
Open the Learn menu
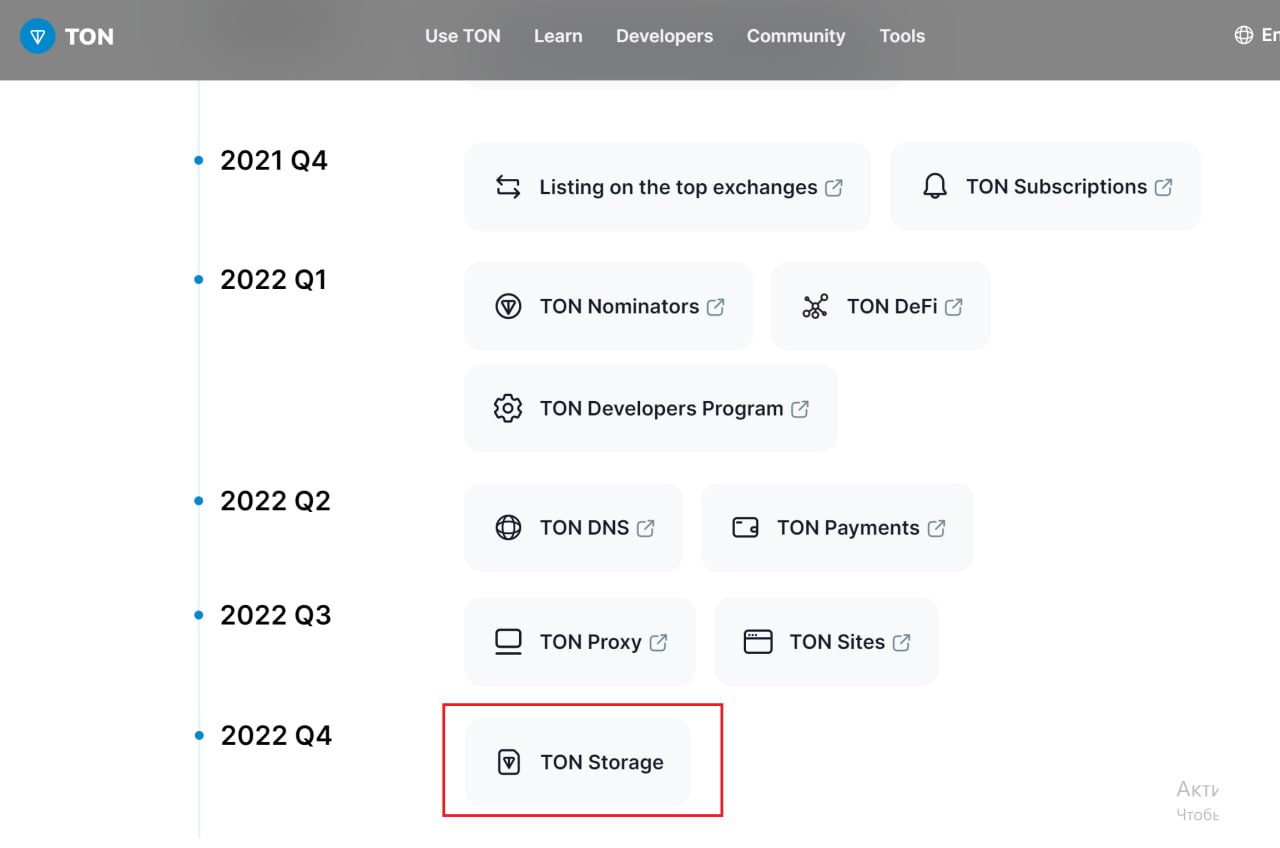coord(558,36)
